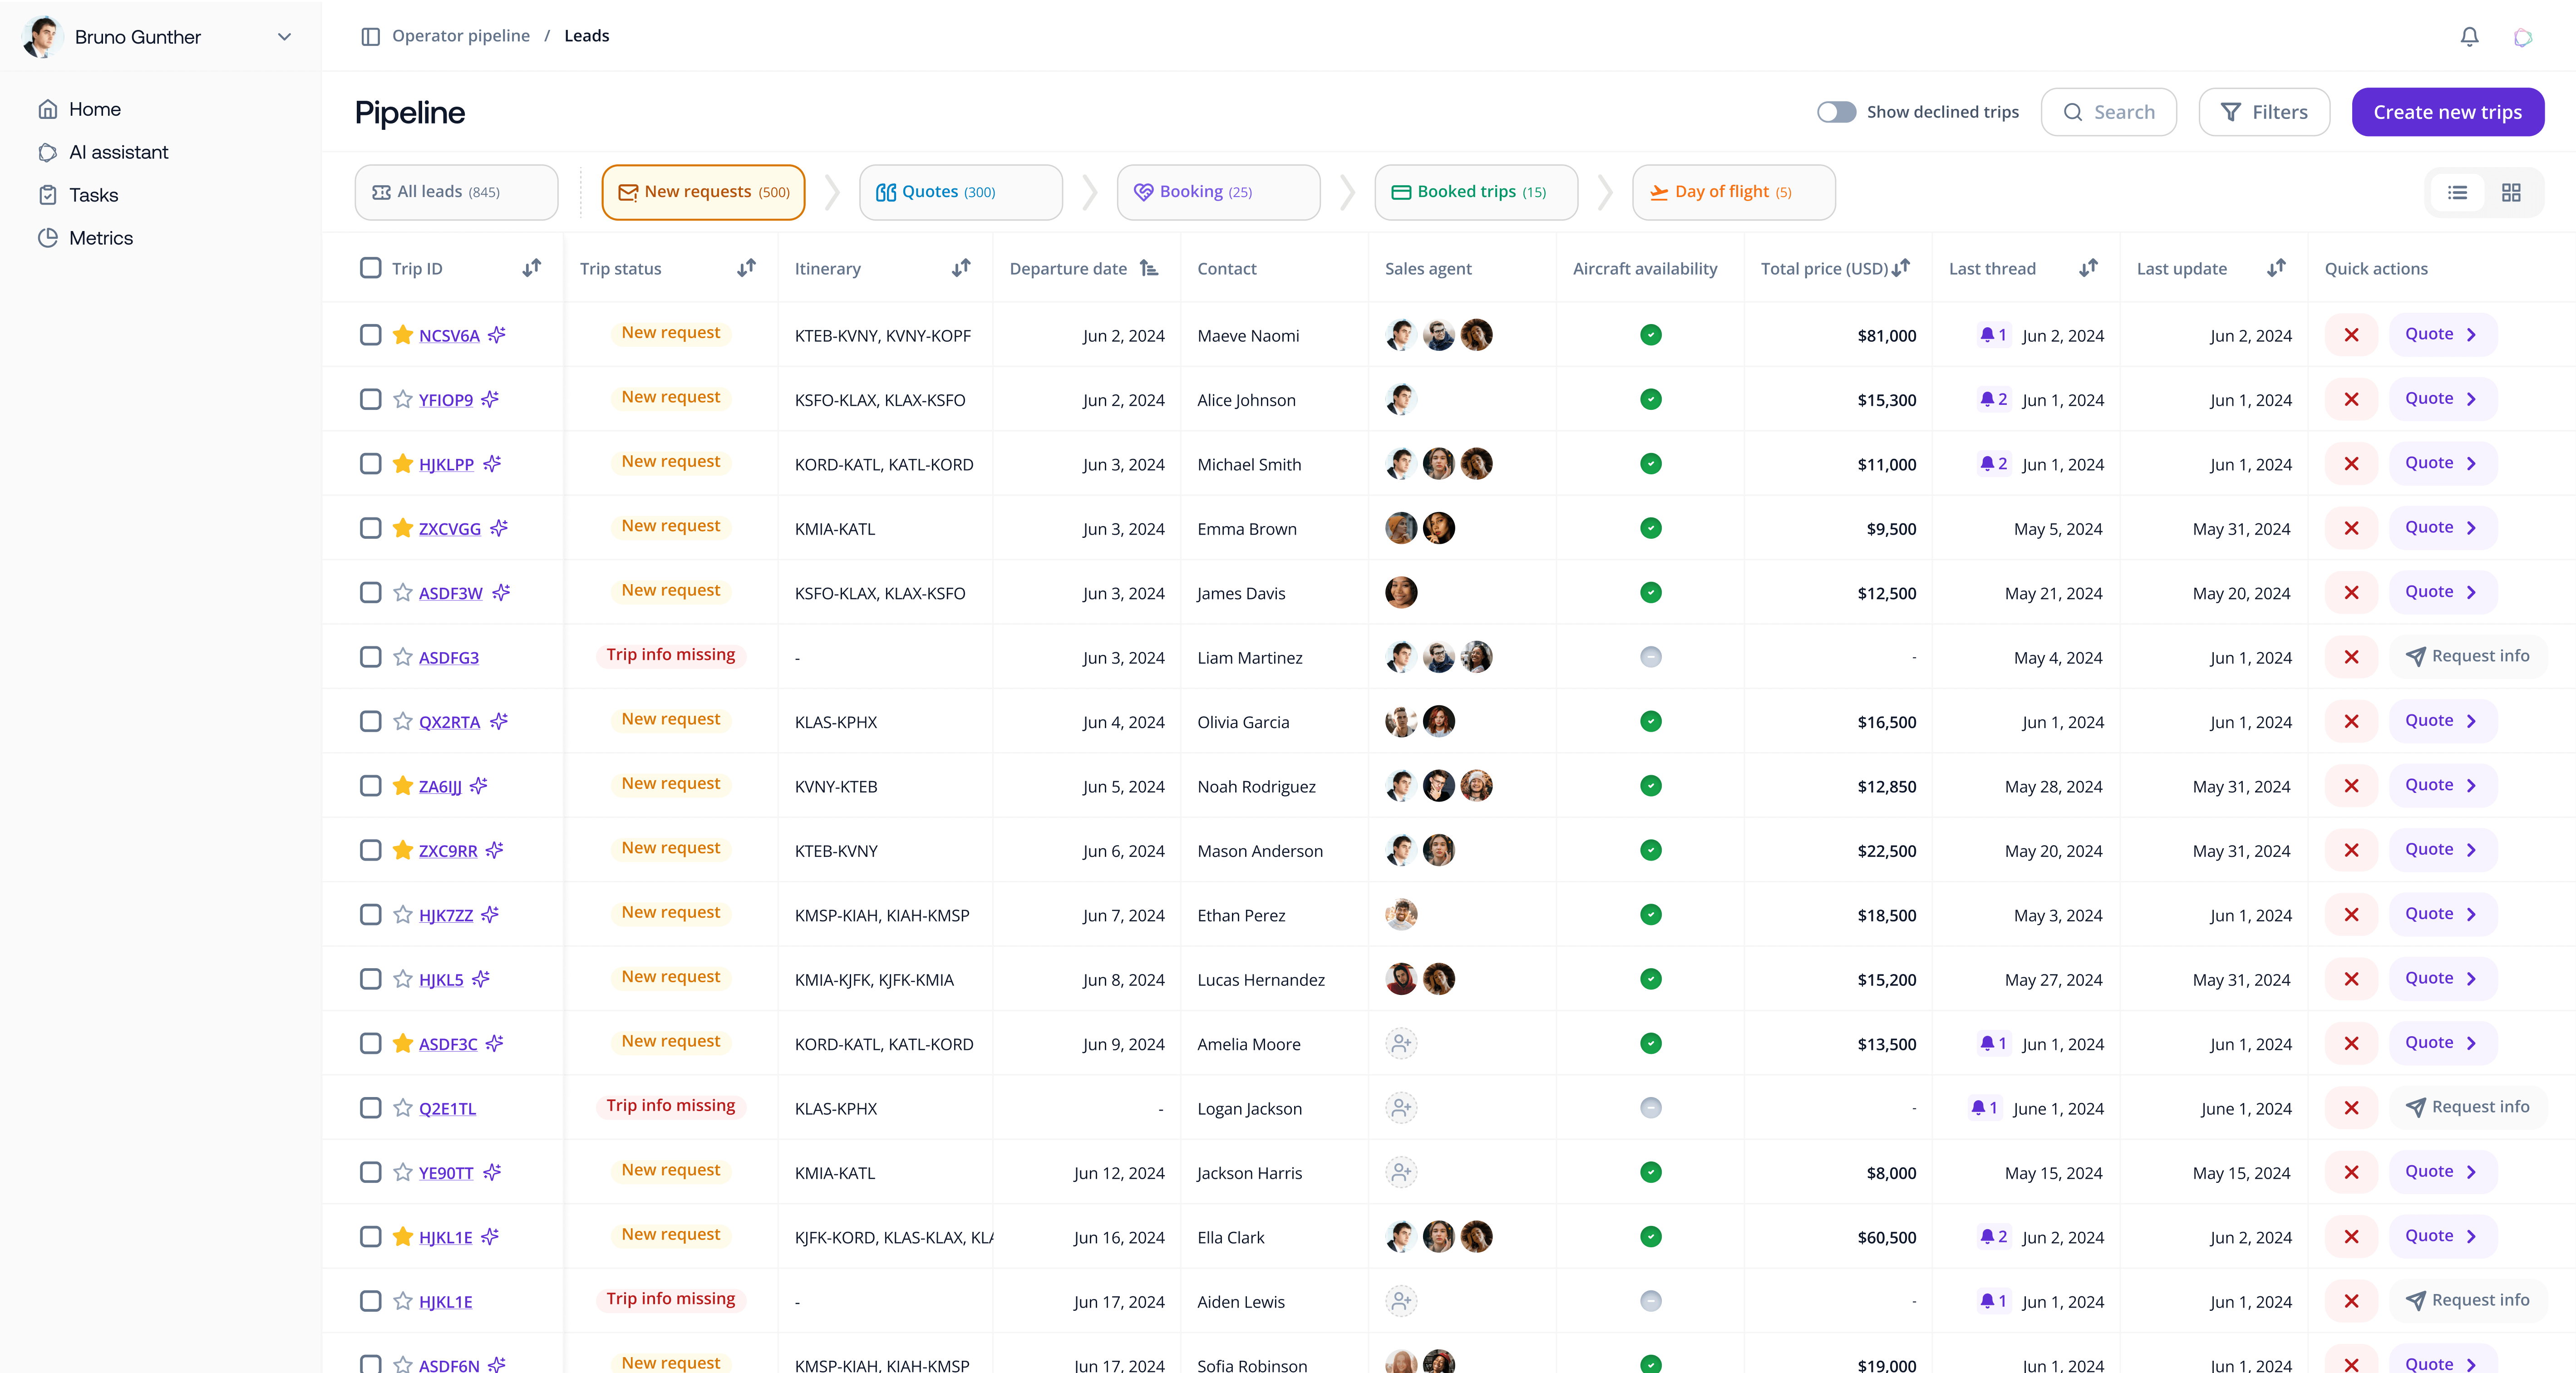2576x1373 pixels.
Task: Open Operator pipeline breadcrumb
Action: tap(461, 36)
